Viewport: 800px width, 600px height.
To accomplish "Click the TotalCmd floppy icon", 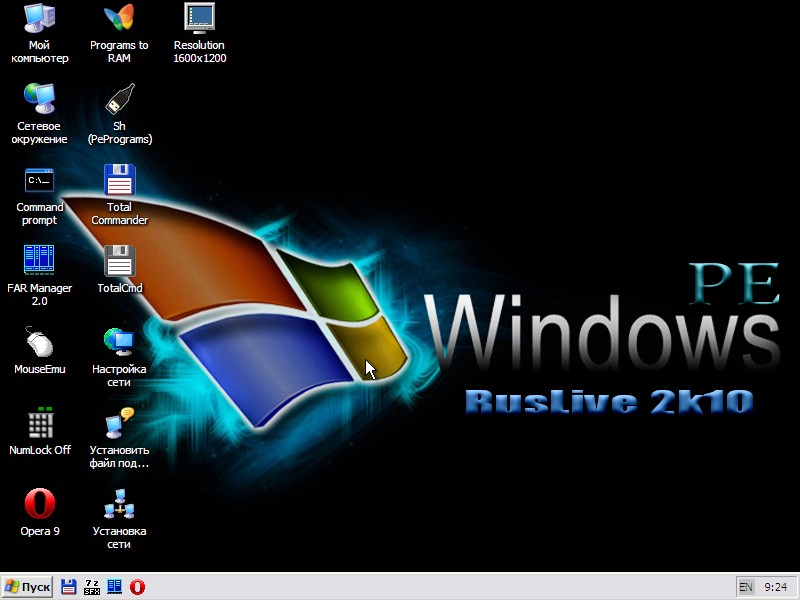I will click(x=119, y=269).
